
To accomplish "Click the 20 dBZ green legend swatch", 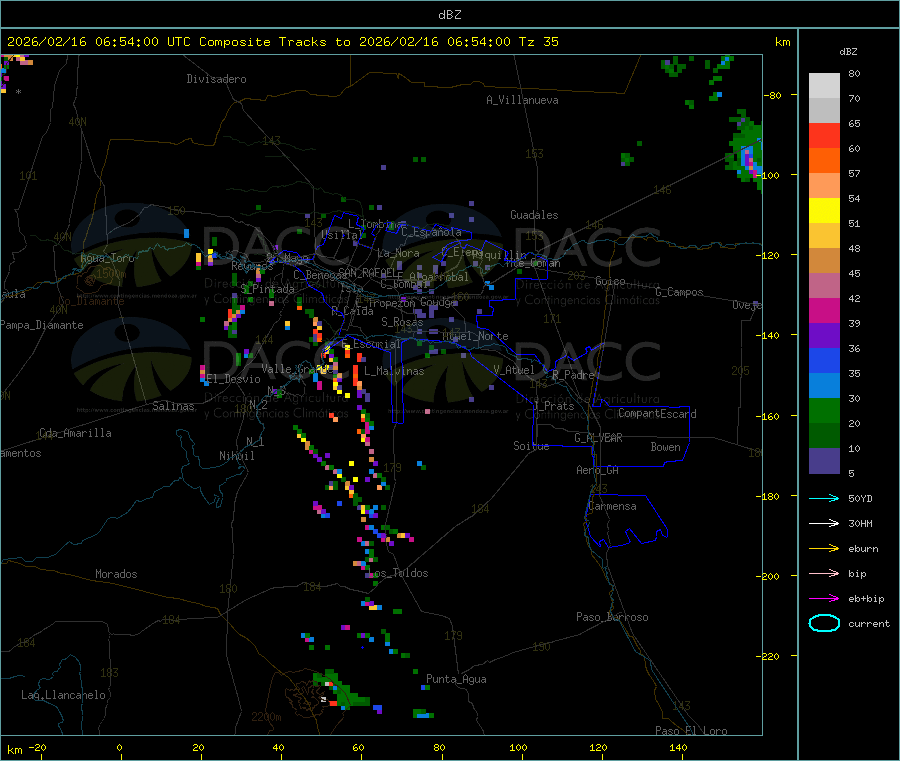I will point(824,410).
